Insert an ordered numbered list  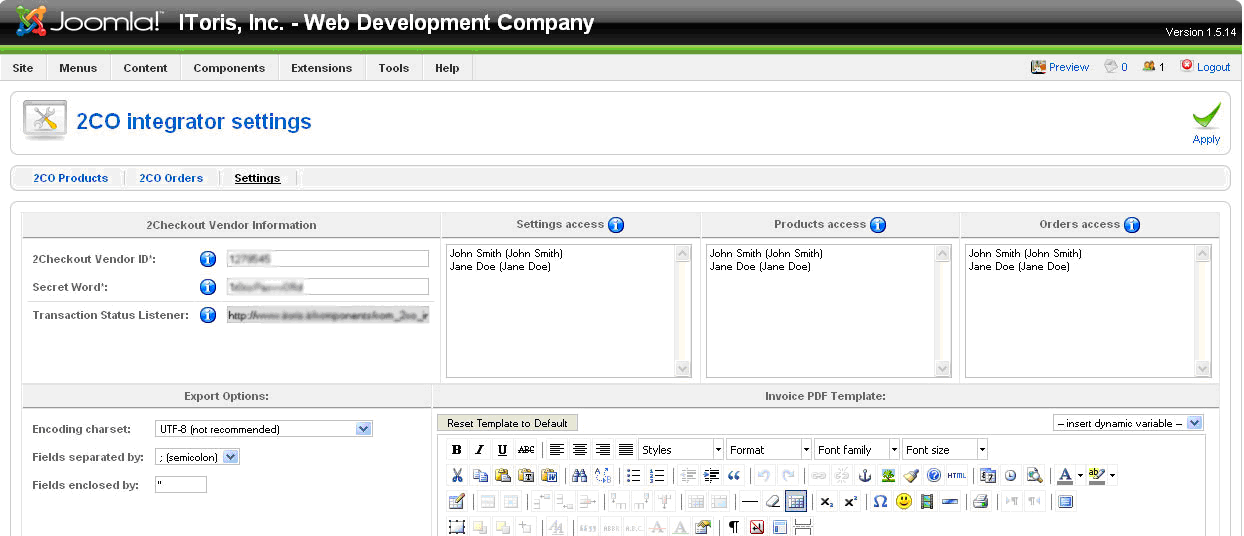coord(657,476)
